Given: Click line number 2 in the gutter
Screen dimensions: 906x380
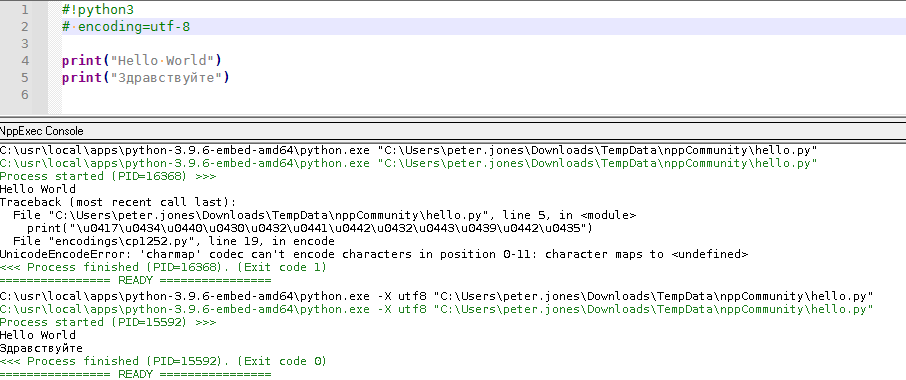Looking at the screenshot, I should (24, 27).
